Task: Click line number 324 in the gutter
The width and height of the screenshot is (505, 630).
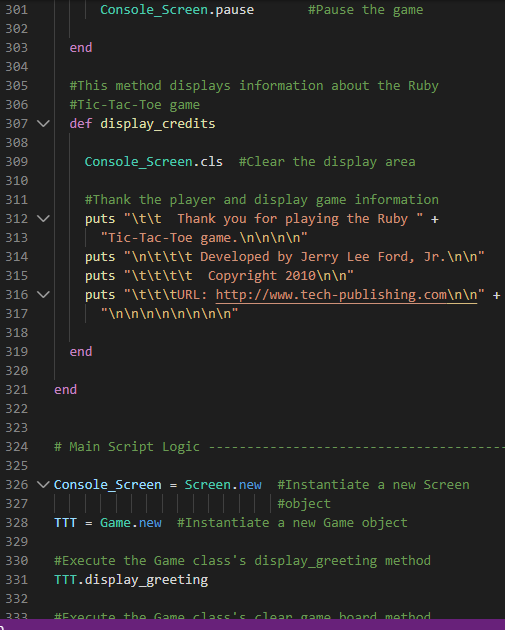Action: (16, 447)
